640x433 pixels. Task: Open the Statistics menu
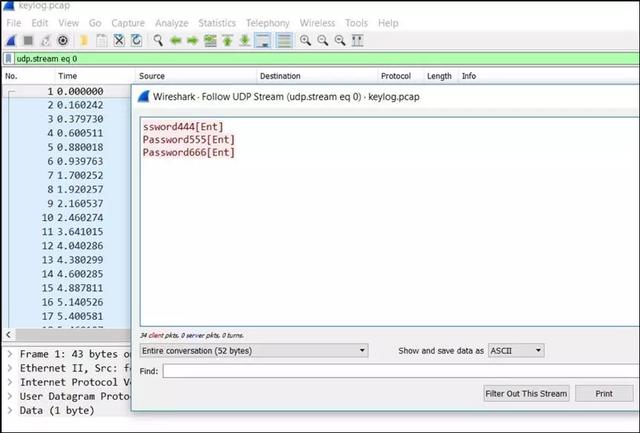point(217,23)
